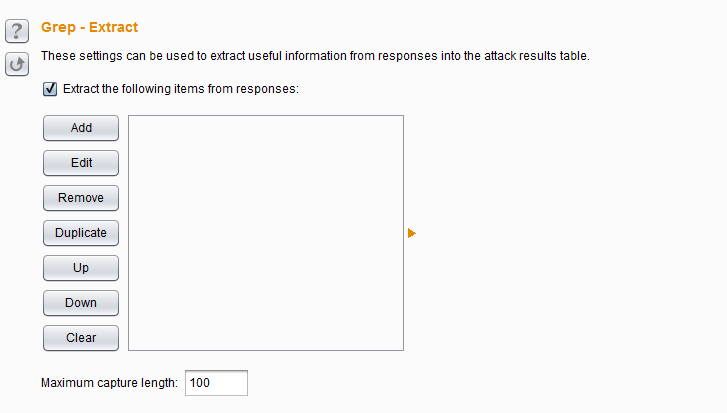This screenshot has height=413, width=727.
Task: Open the Grep - Extract help icon
Action: 17,31
